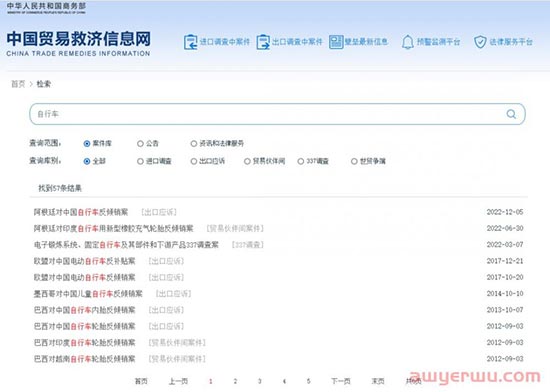This screenshot has height=392, width=550.
Task: Click [贸易伙伴间案件] tag on 巴西对越南 row
Action: 177,359
